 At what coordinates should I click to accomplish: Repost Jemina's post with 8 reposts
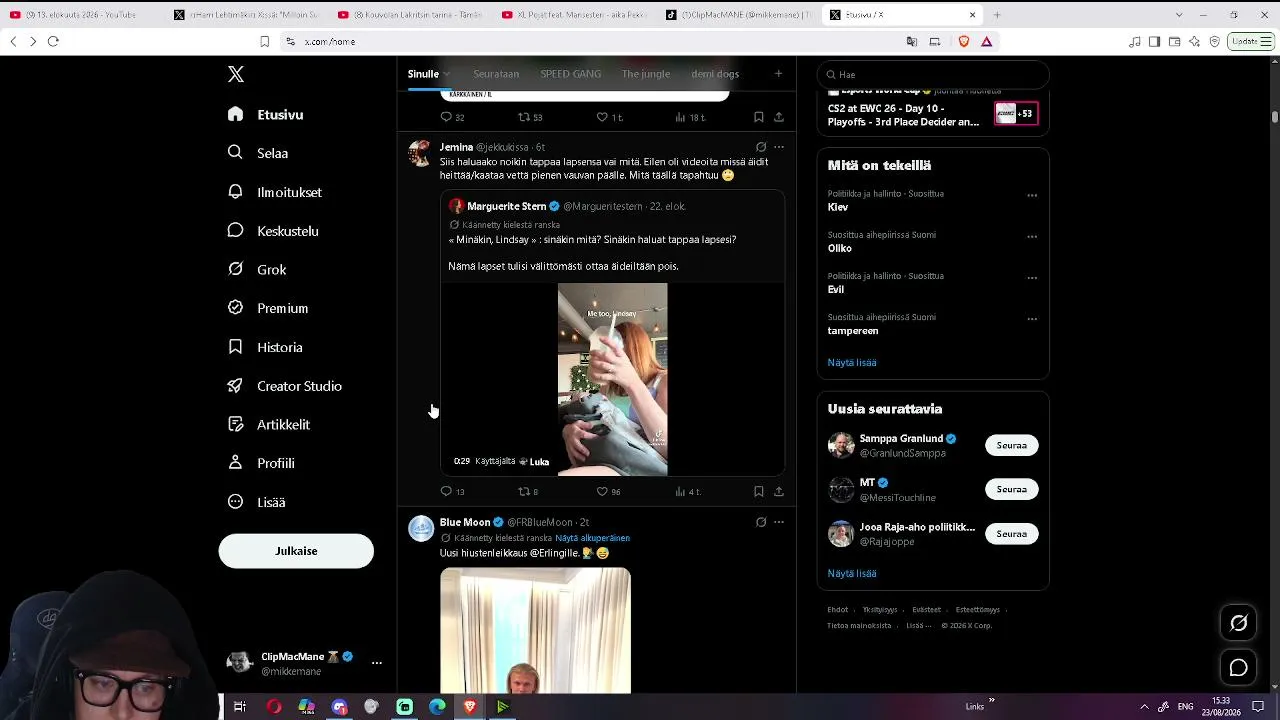point(528,491)
